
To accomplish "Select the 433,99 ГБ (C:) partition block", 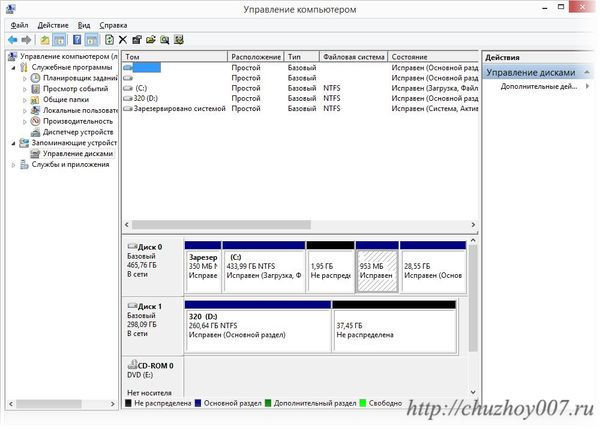I will click(x=265, y=265).
